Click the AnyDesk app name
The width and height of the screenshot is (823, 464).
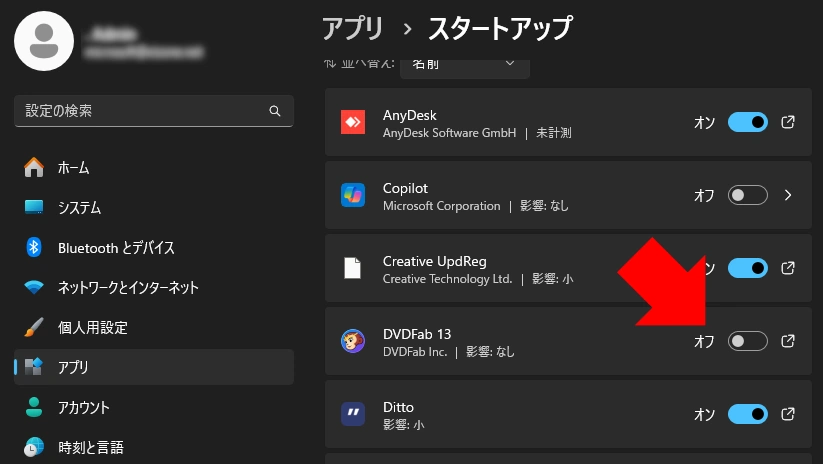tap(409, 115)
